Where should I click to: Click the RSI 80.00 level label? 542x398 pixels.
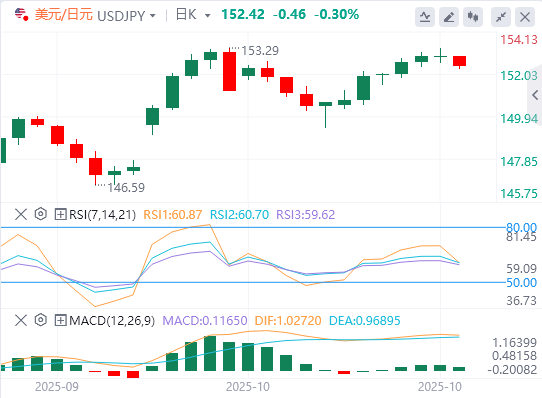521,227
